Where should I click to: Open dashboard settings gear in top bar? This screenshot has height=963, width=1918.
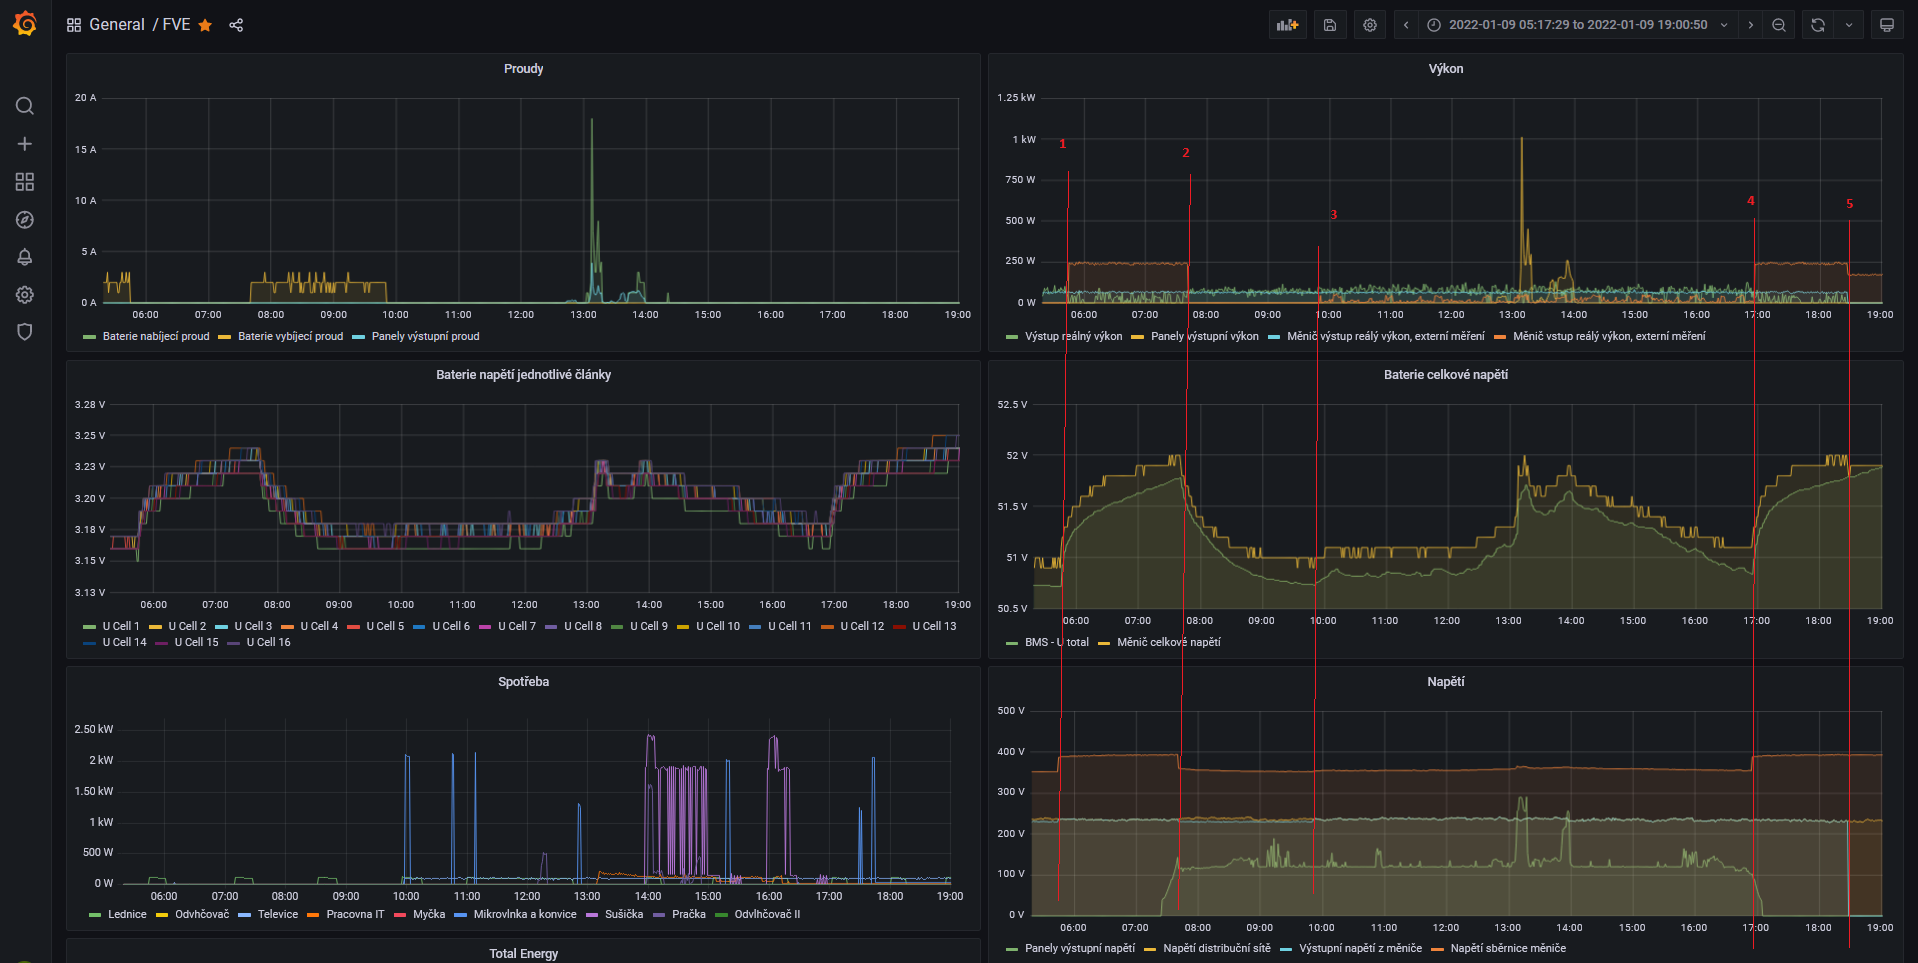[1370, 25]
